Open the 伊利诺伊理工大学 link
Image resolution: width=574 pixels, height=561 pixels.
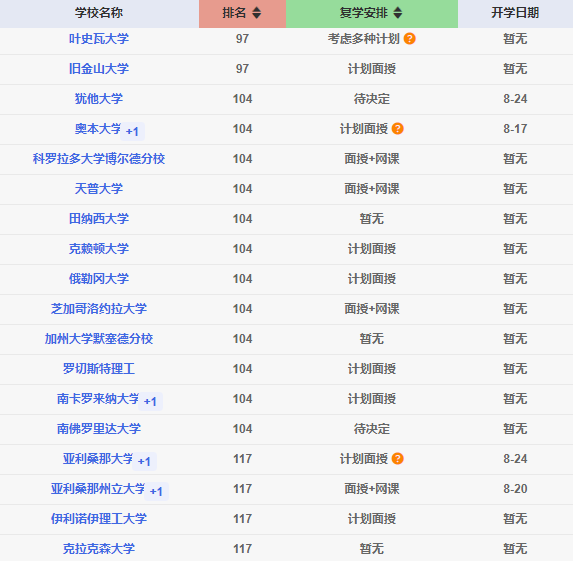click(99, 519)
